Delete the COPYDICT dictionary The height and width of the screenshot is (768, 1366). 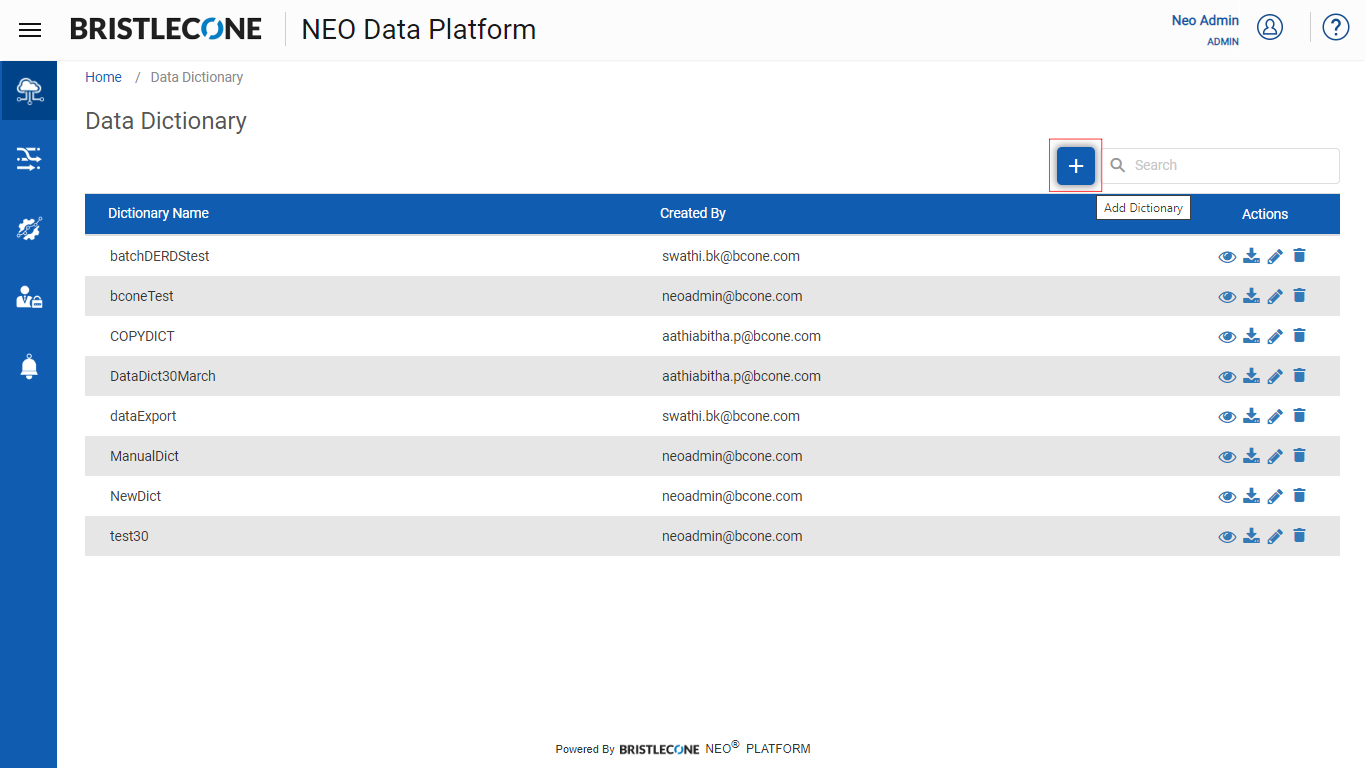[1299, 335]
